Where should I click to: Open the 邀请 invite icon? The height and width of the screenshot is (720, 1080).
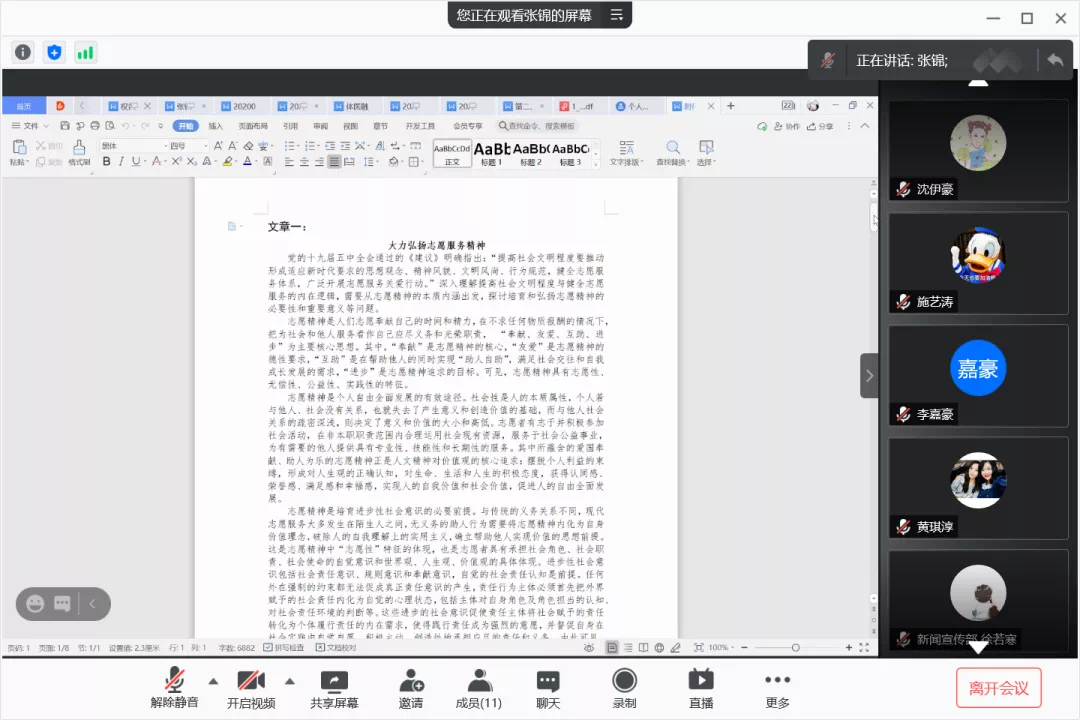411,688
